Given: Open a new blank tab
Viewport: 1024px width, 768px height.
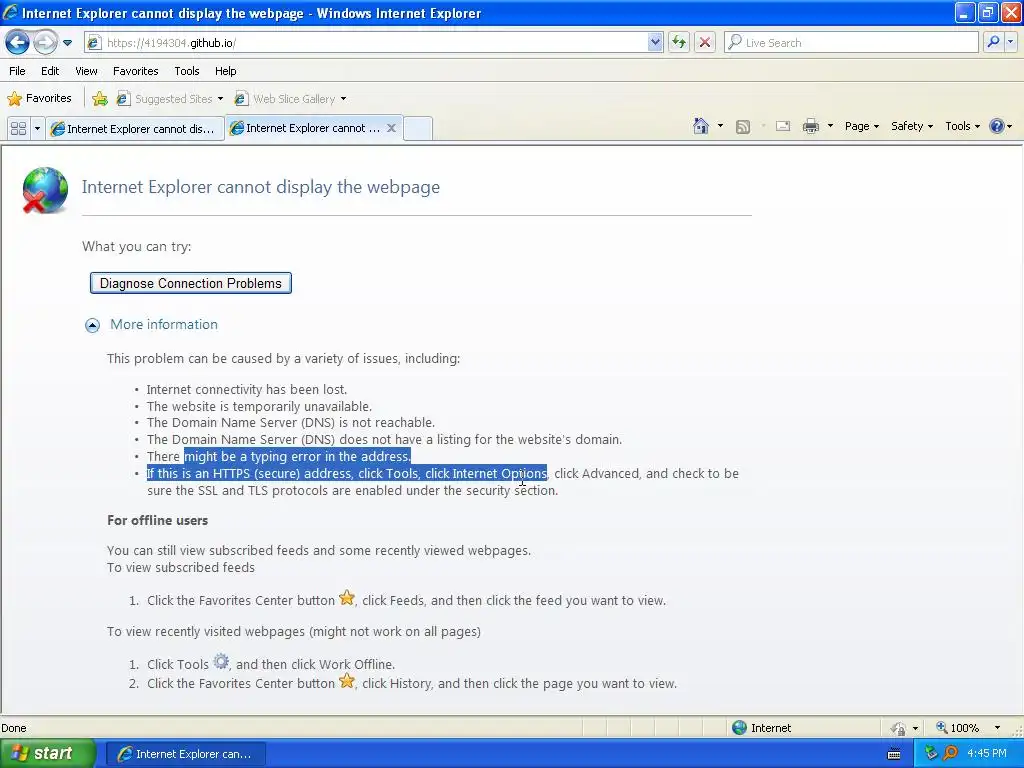Looking at the screenshot, I should tap(418, 129).
